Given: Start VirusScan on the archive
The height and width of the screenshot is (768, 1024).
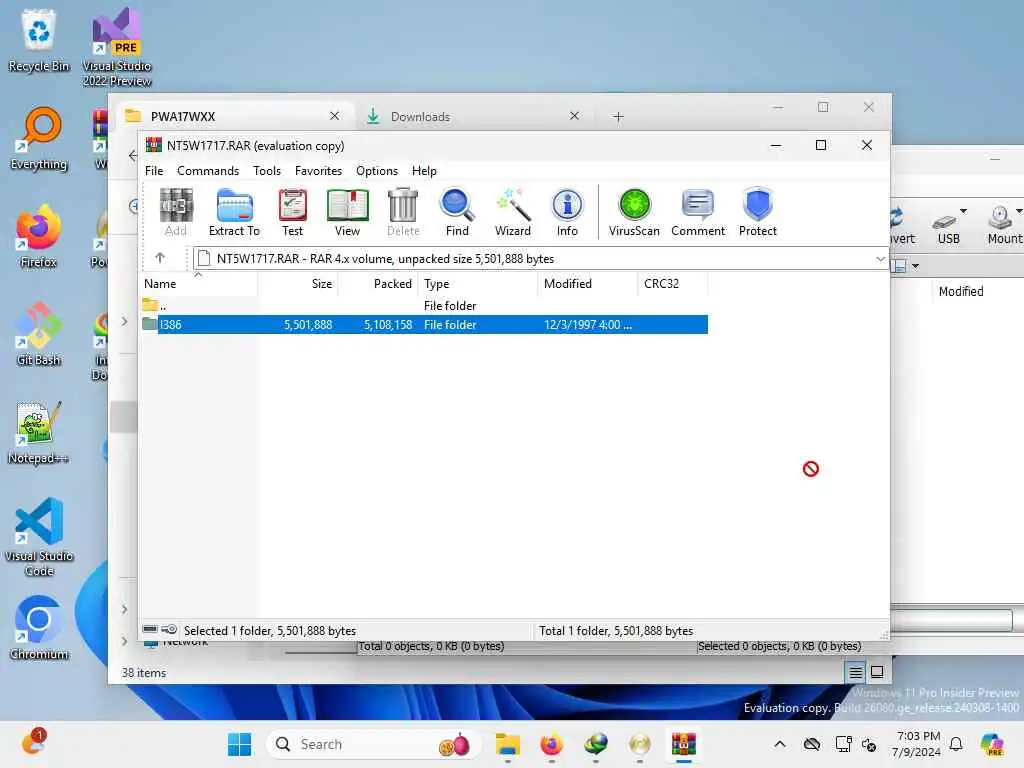Looking at the screenshot, I should coord(634,212).
